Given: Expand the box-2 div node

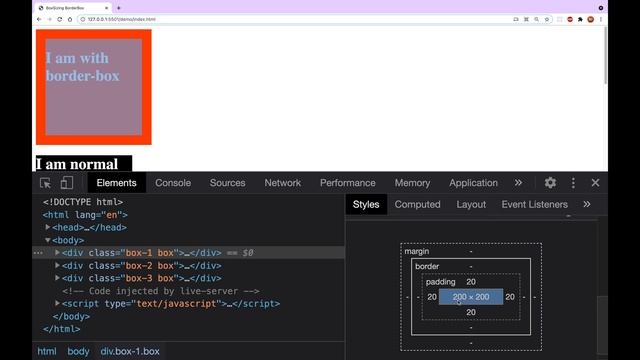Looking at the screenshot, I should [x=57, y=265].
